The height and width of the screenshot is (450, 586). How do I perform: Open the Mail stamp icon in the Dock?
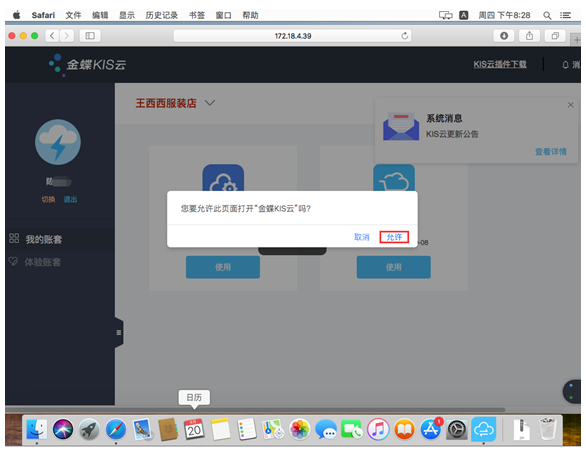(x=142, y=429)
